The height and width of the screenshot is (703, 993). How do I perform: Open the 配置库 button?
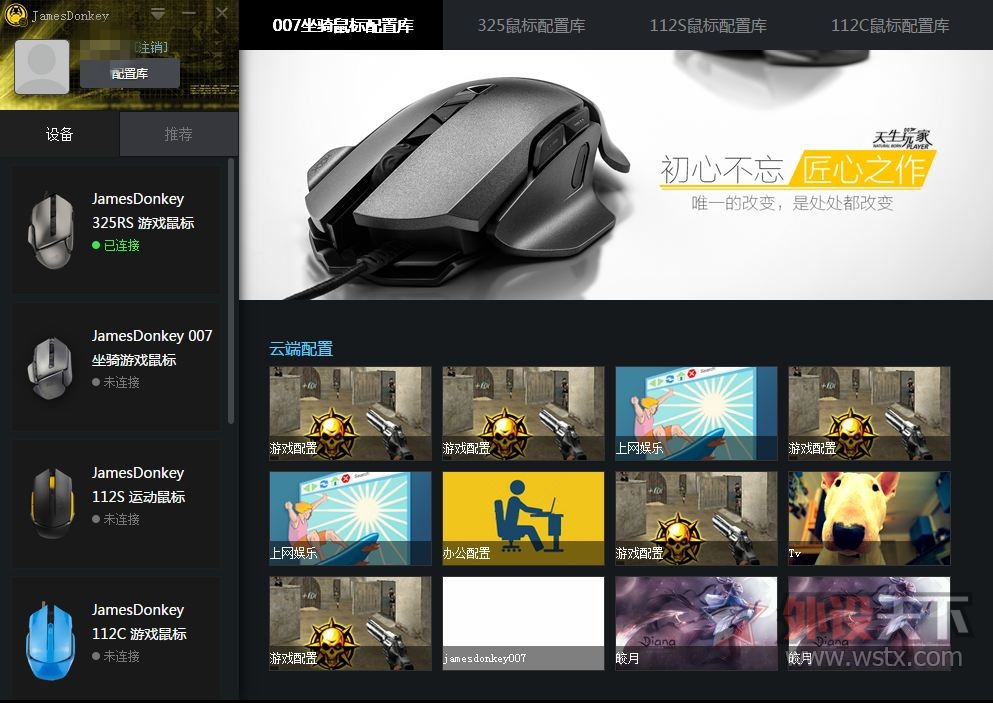[130, 73]
